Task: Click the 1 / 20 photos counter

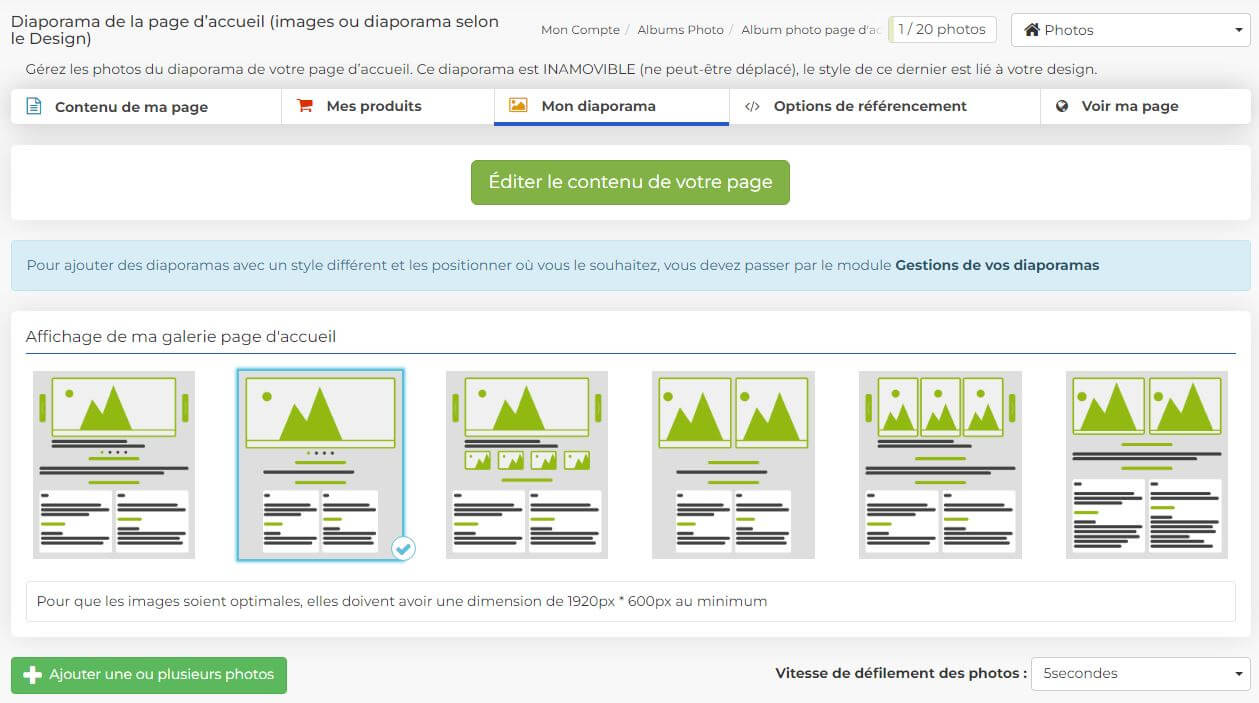Action: click(942, 30)
